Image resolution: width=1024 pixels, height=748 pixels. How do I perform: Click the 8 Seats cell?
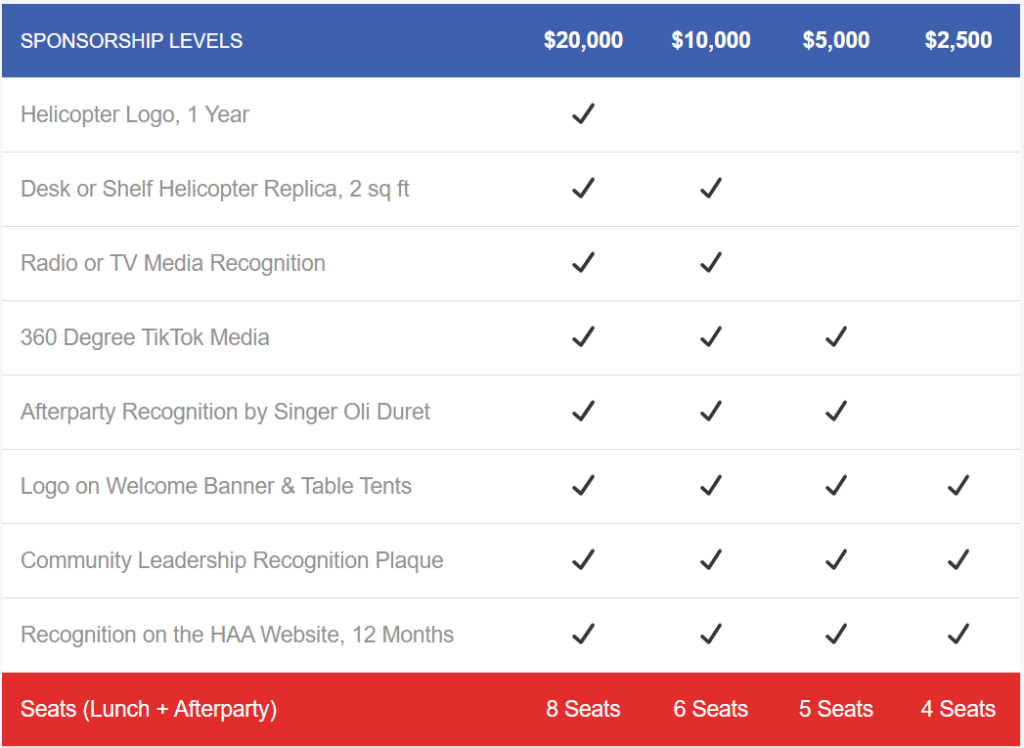point(583,709)
